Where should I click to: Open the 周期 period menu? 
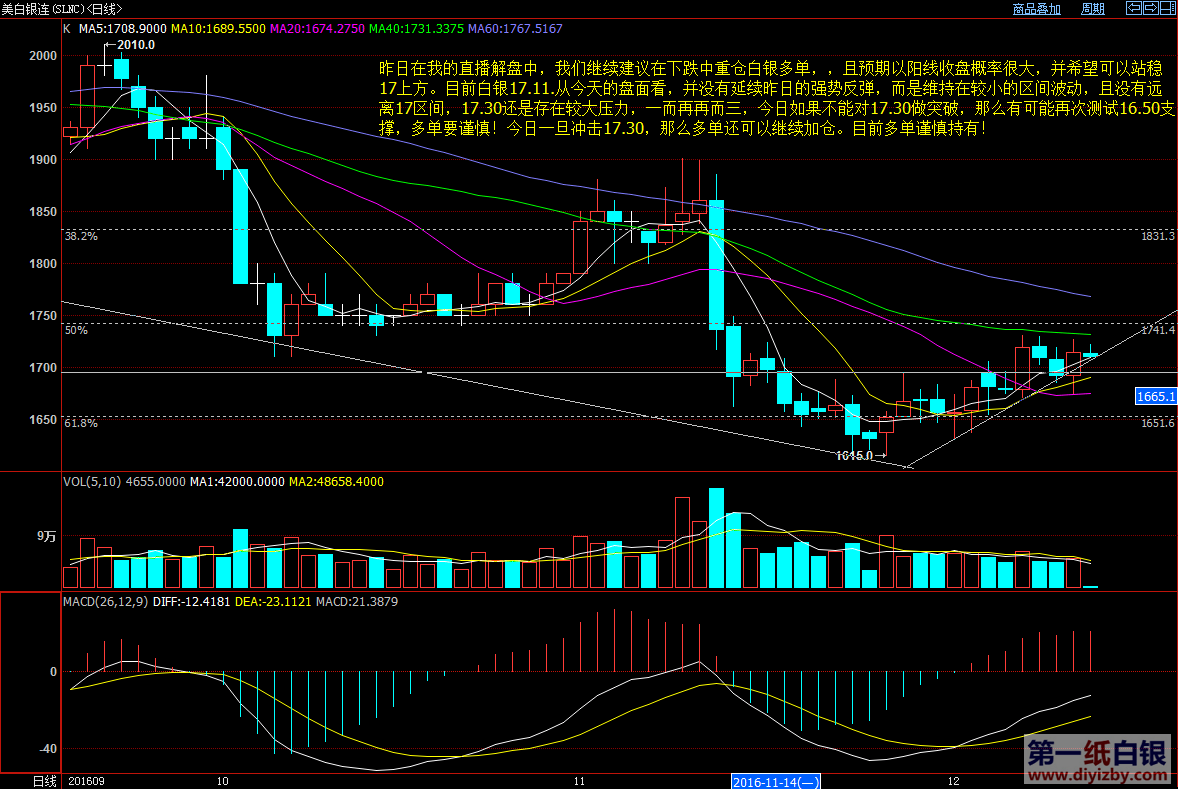coord(1092,9)
